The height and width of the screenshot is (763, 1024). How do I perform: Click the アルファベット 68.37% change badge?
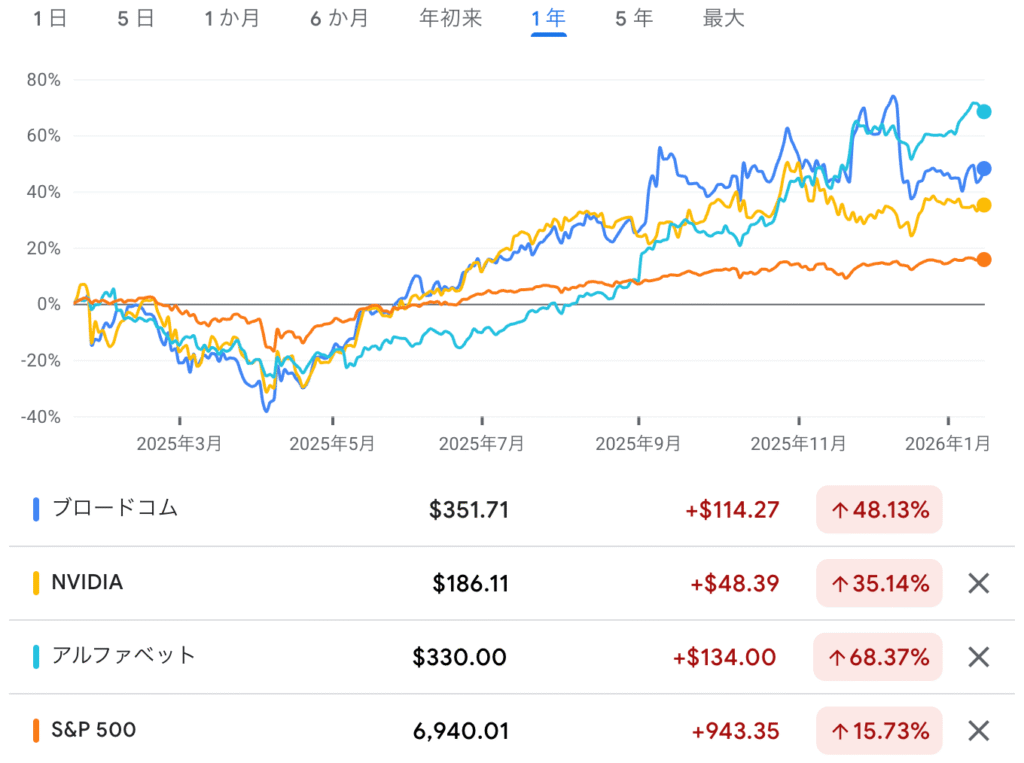coord(878,657)
